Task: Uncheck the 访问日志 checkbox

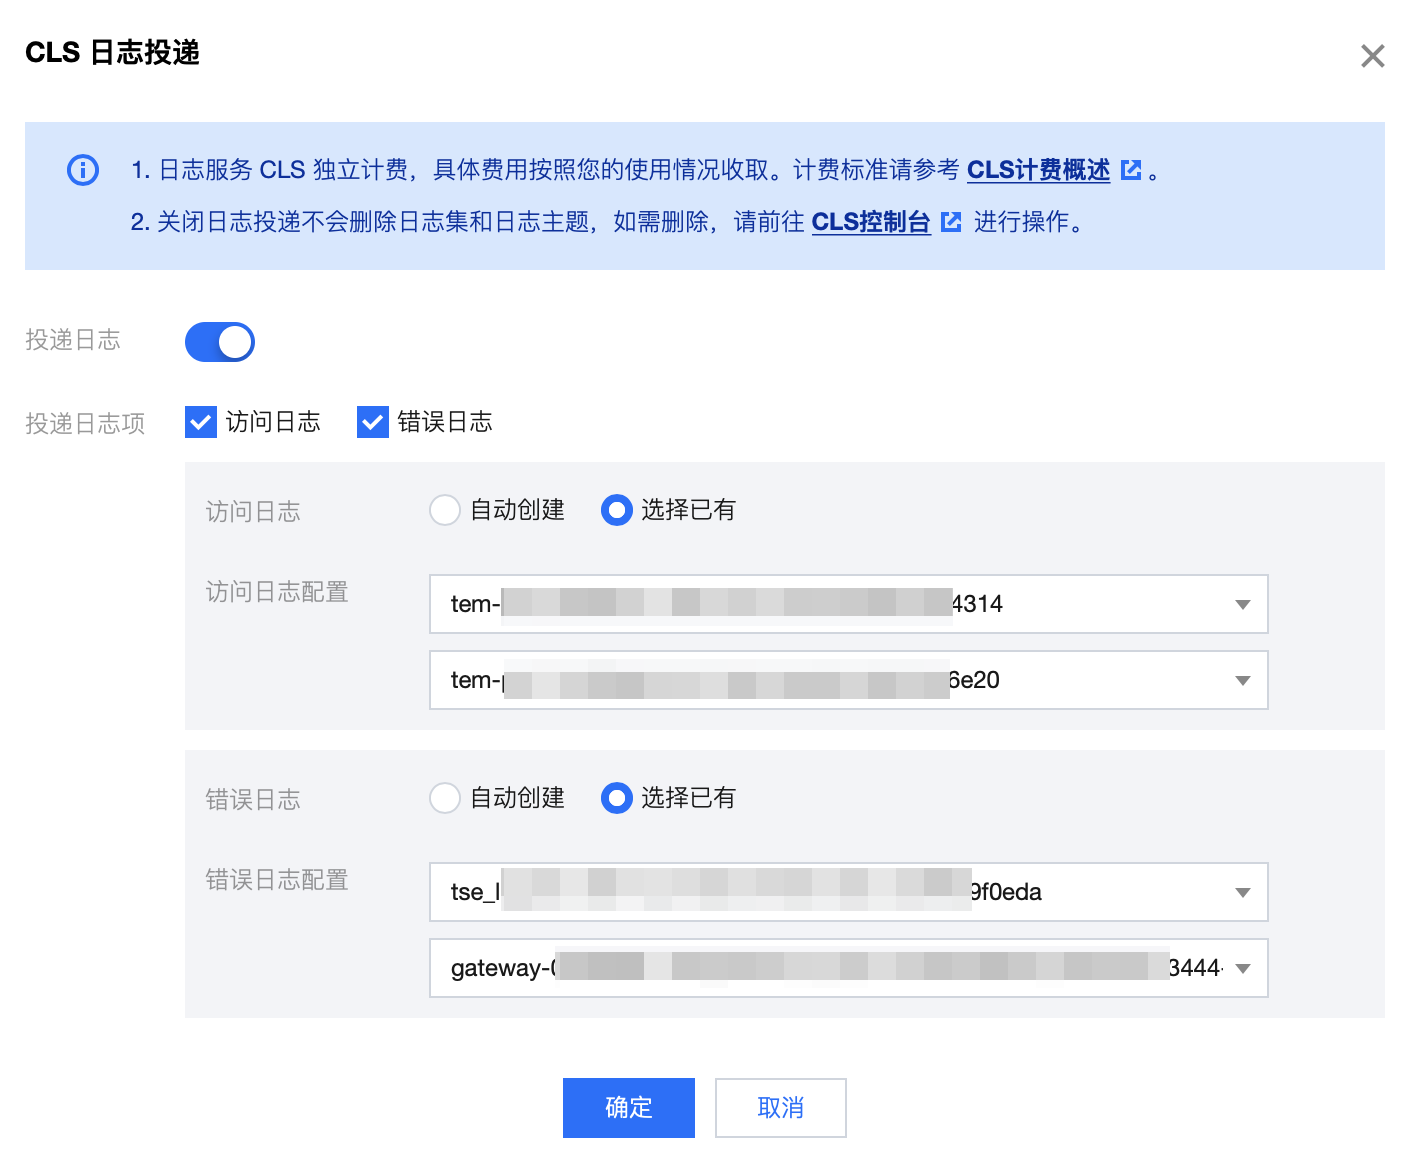Action: tap(201, 422)
